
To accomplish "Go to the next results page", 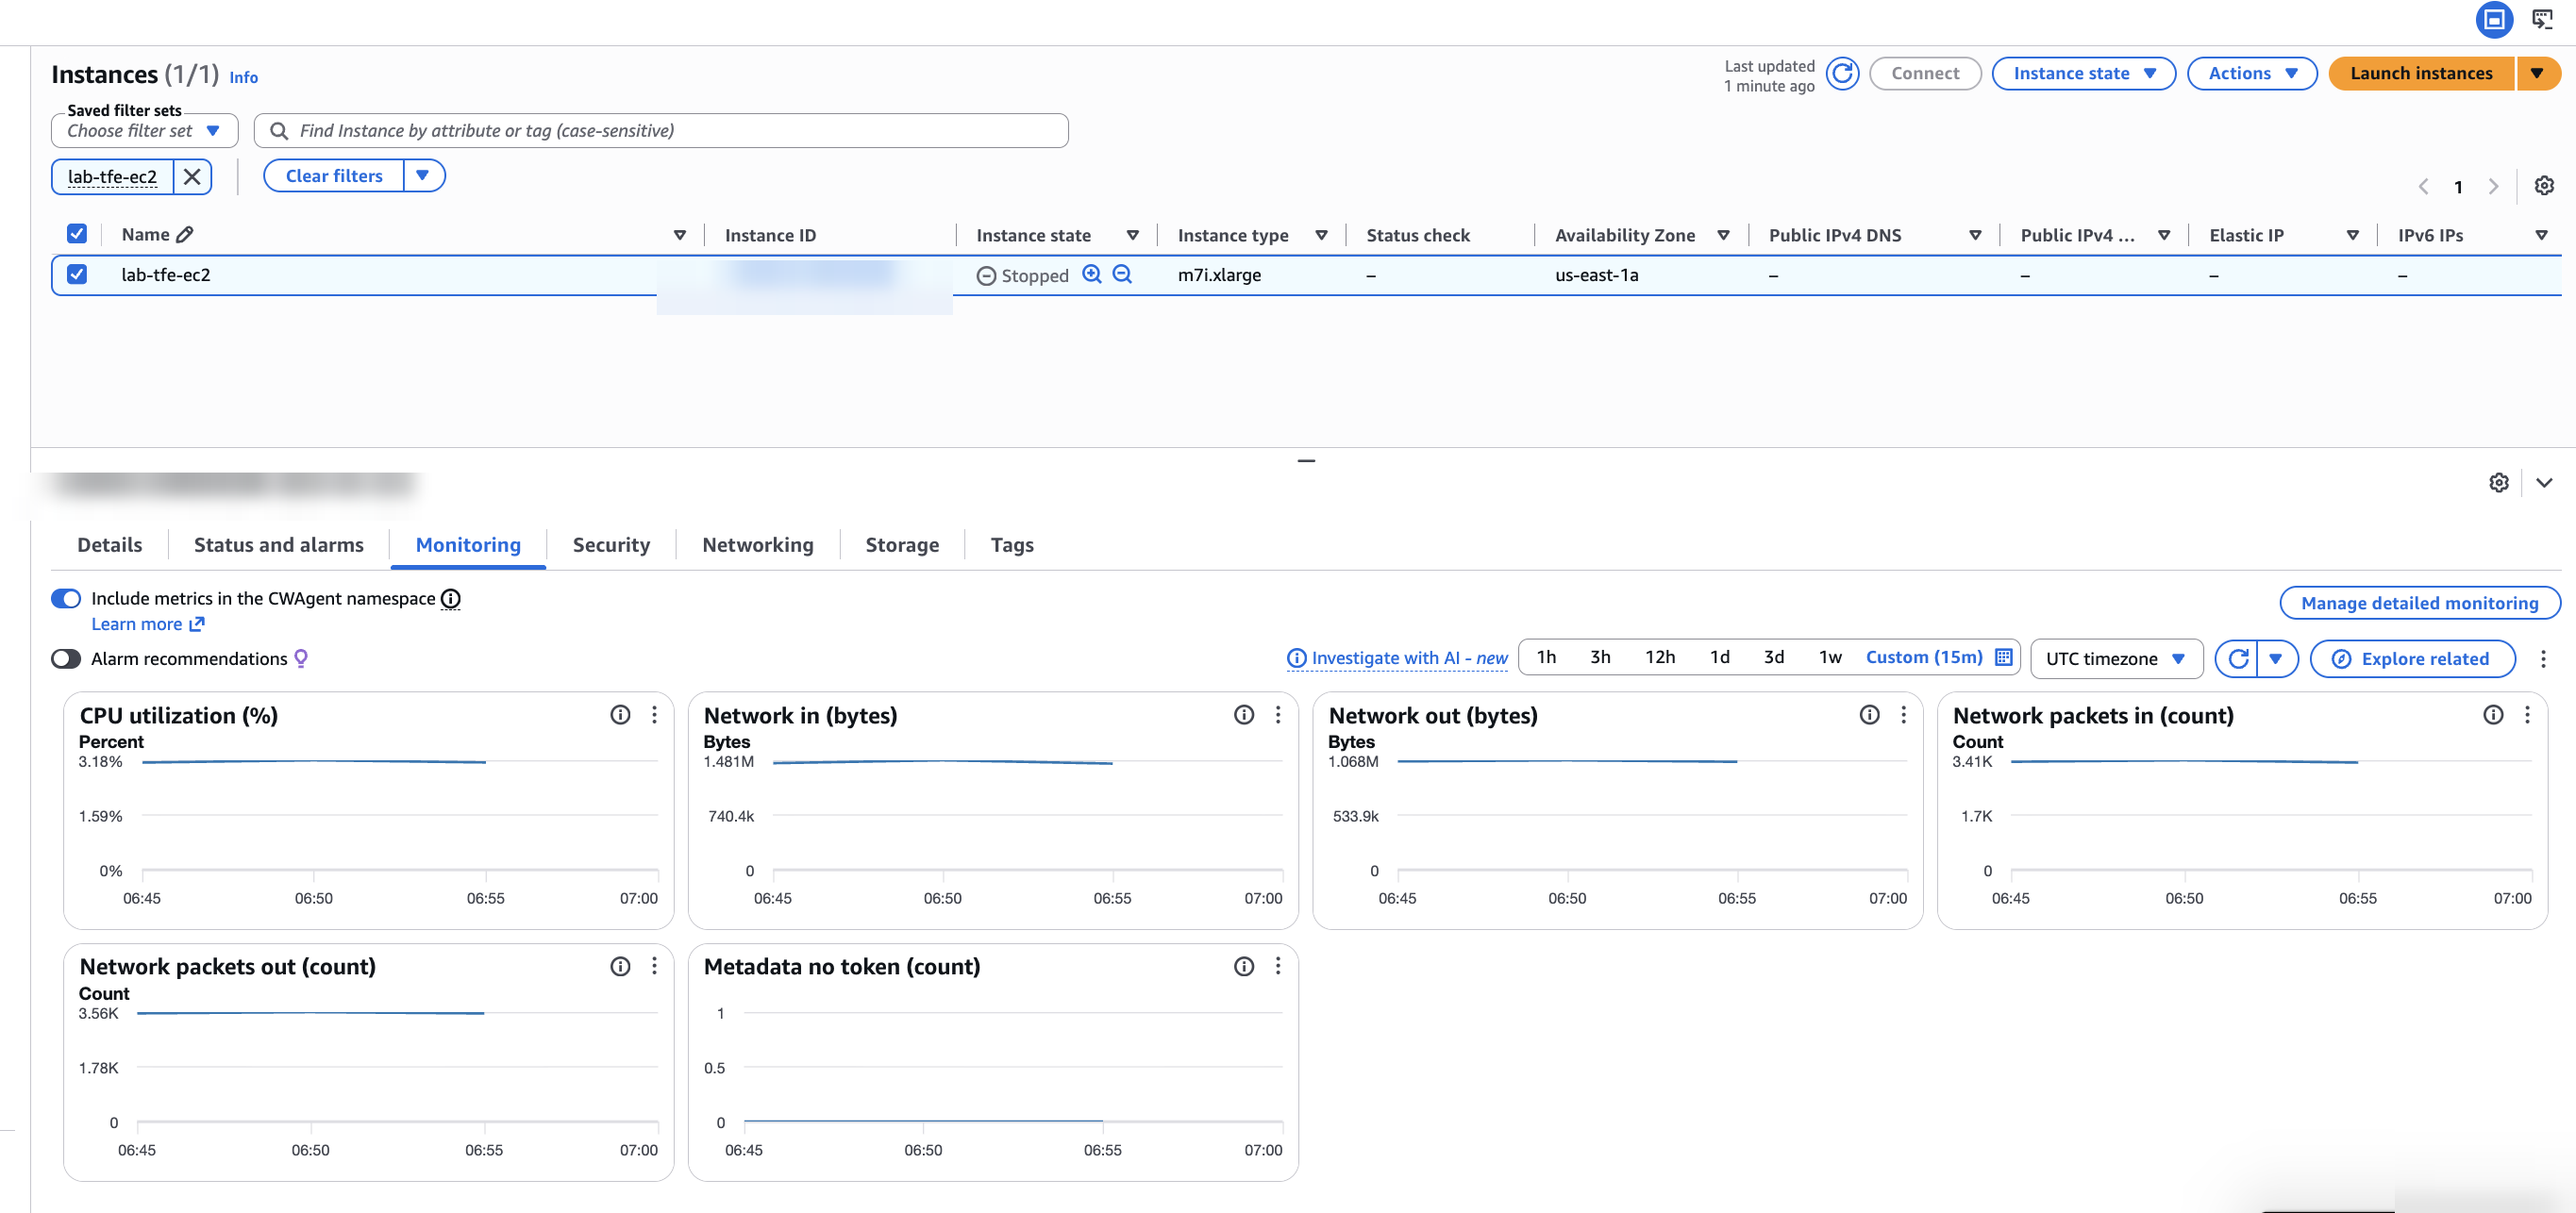I will 2493,187.
